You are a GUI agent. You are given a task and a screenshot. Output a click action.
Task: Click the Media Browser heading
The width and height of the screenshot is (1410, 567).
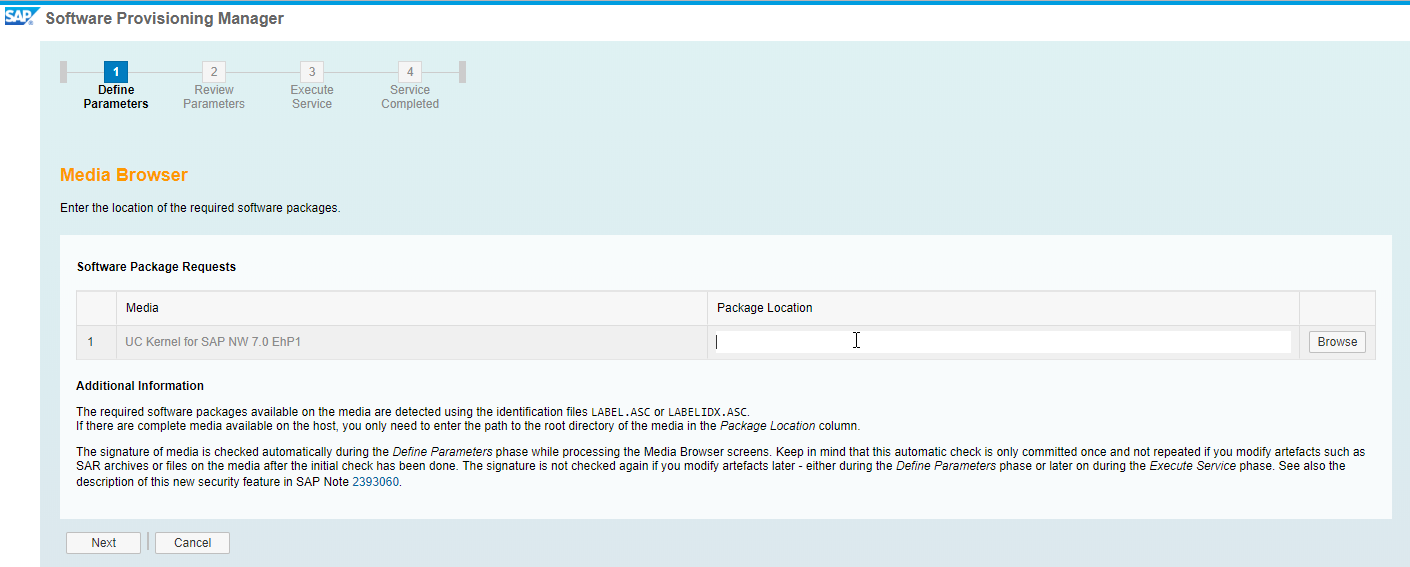(x=124, y=175)
